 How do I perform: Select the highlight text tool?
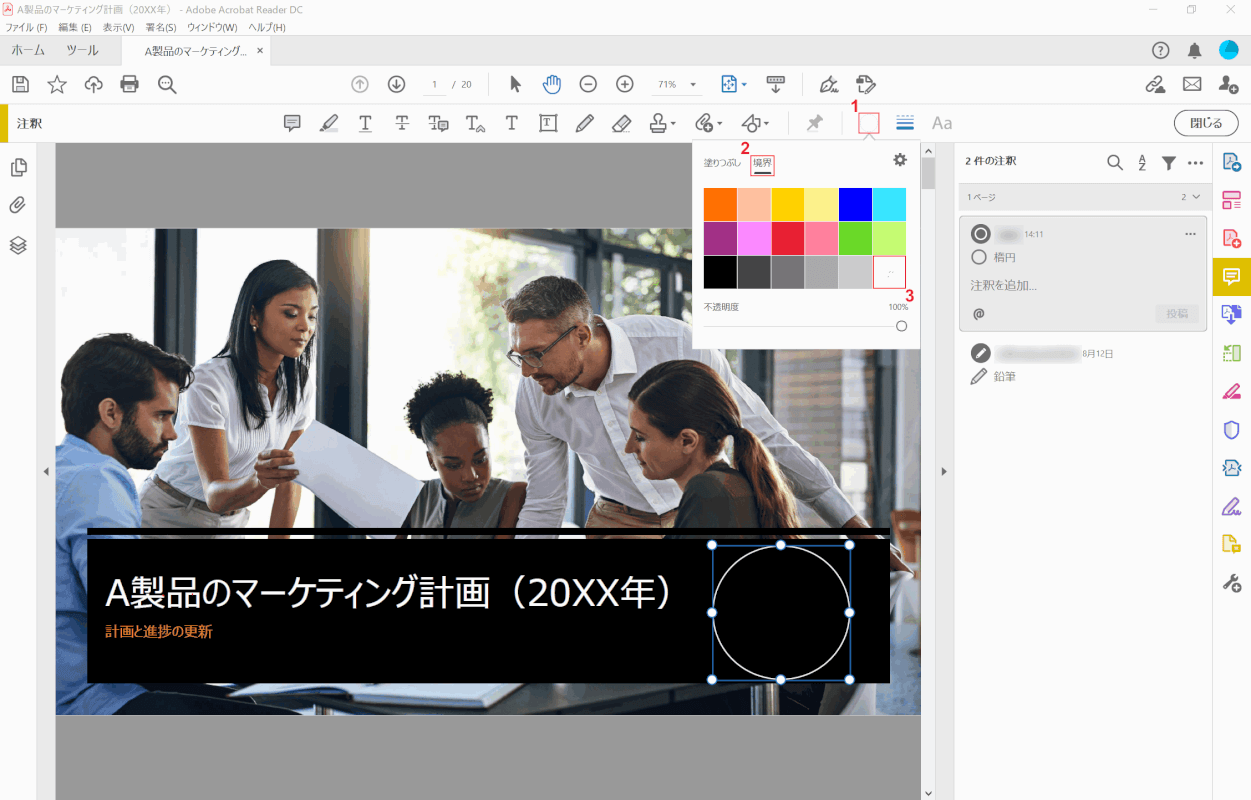[329, 123]
